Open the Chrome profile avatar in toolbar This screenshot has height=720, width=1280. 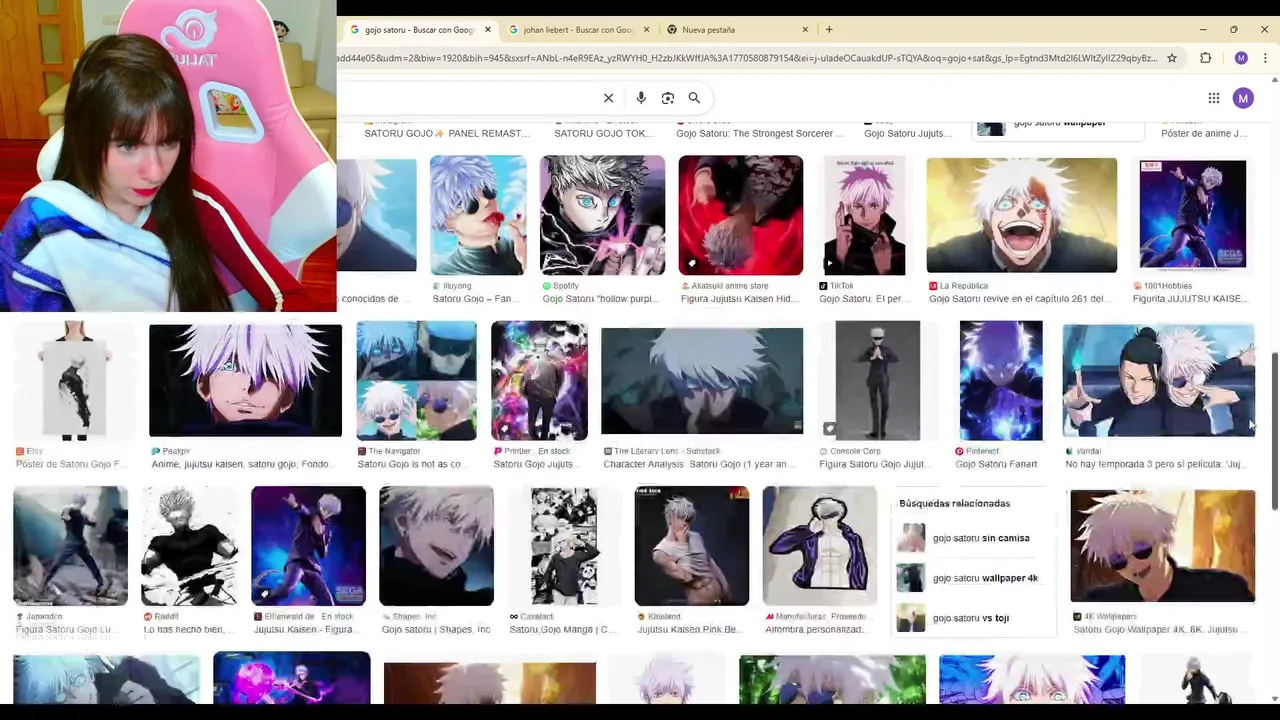[x=1241, y=58]
